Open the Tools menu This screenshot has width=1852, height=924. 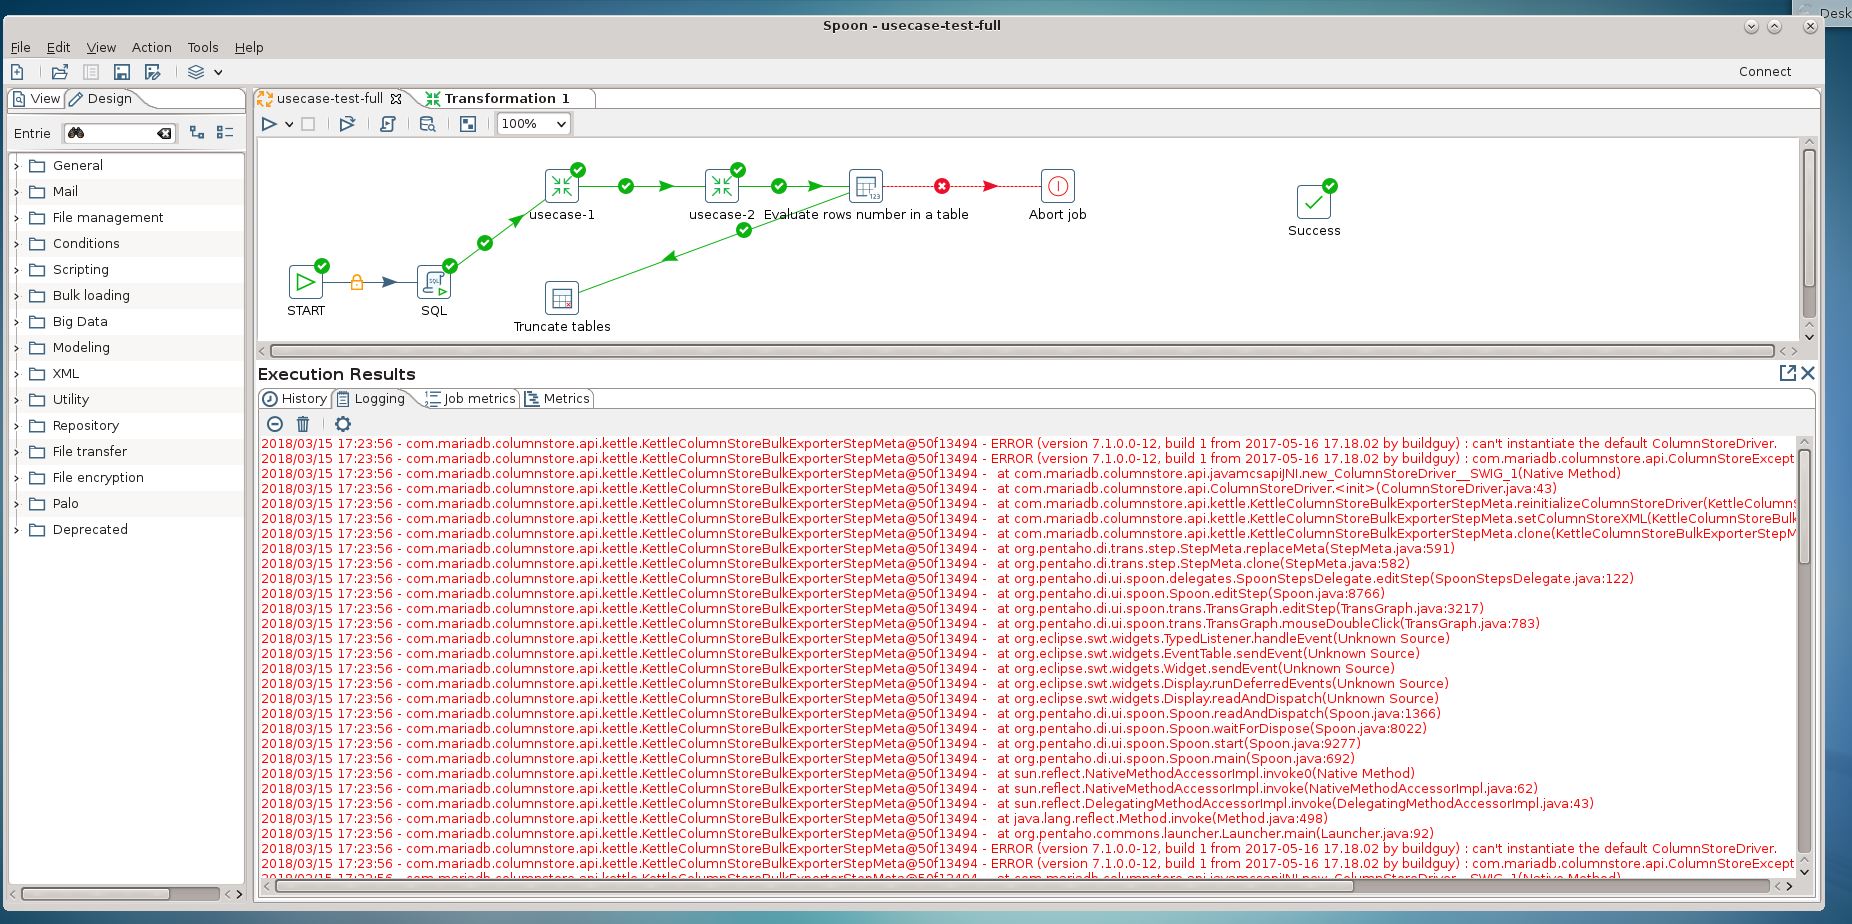202,47
